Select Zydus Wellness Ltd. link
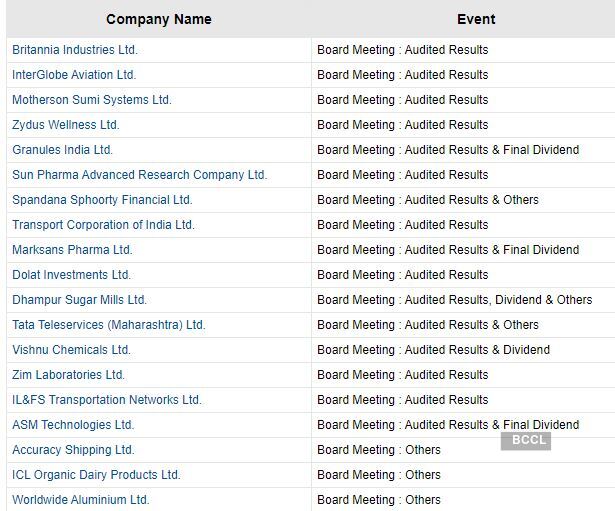The image size is (615, 511). tap(66, 125)
